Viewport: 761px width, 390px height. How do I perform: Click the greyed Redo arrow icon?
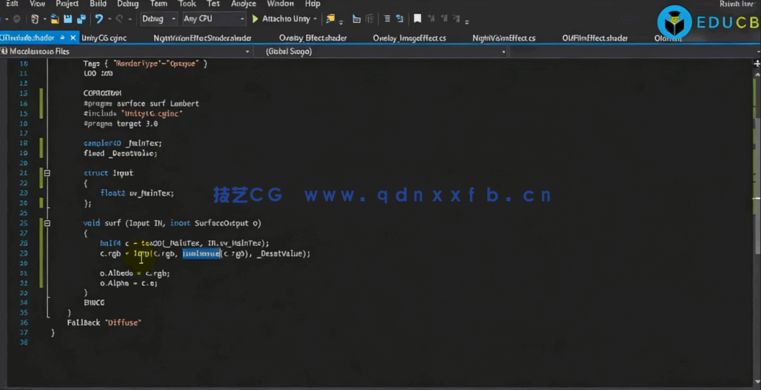coord(119,19)
